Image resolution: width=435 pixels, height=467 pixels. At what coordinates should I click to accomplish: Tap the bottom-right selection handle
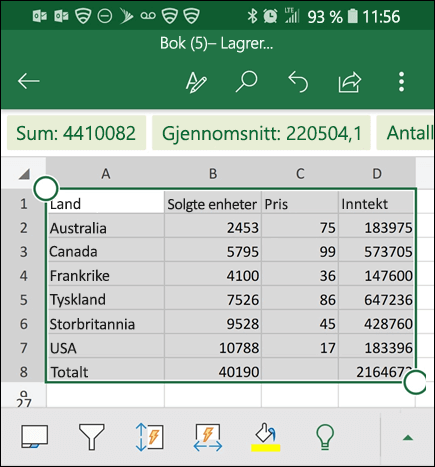pos(415,382)
